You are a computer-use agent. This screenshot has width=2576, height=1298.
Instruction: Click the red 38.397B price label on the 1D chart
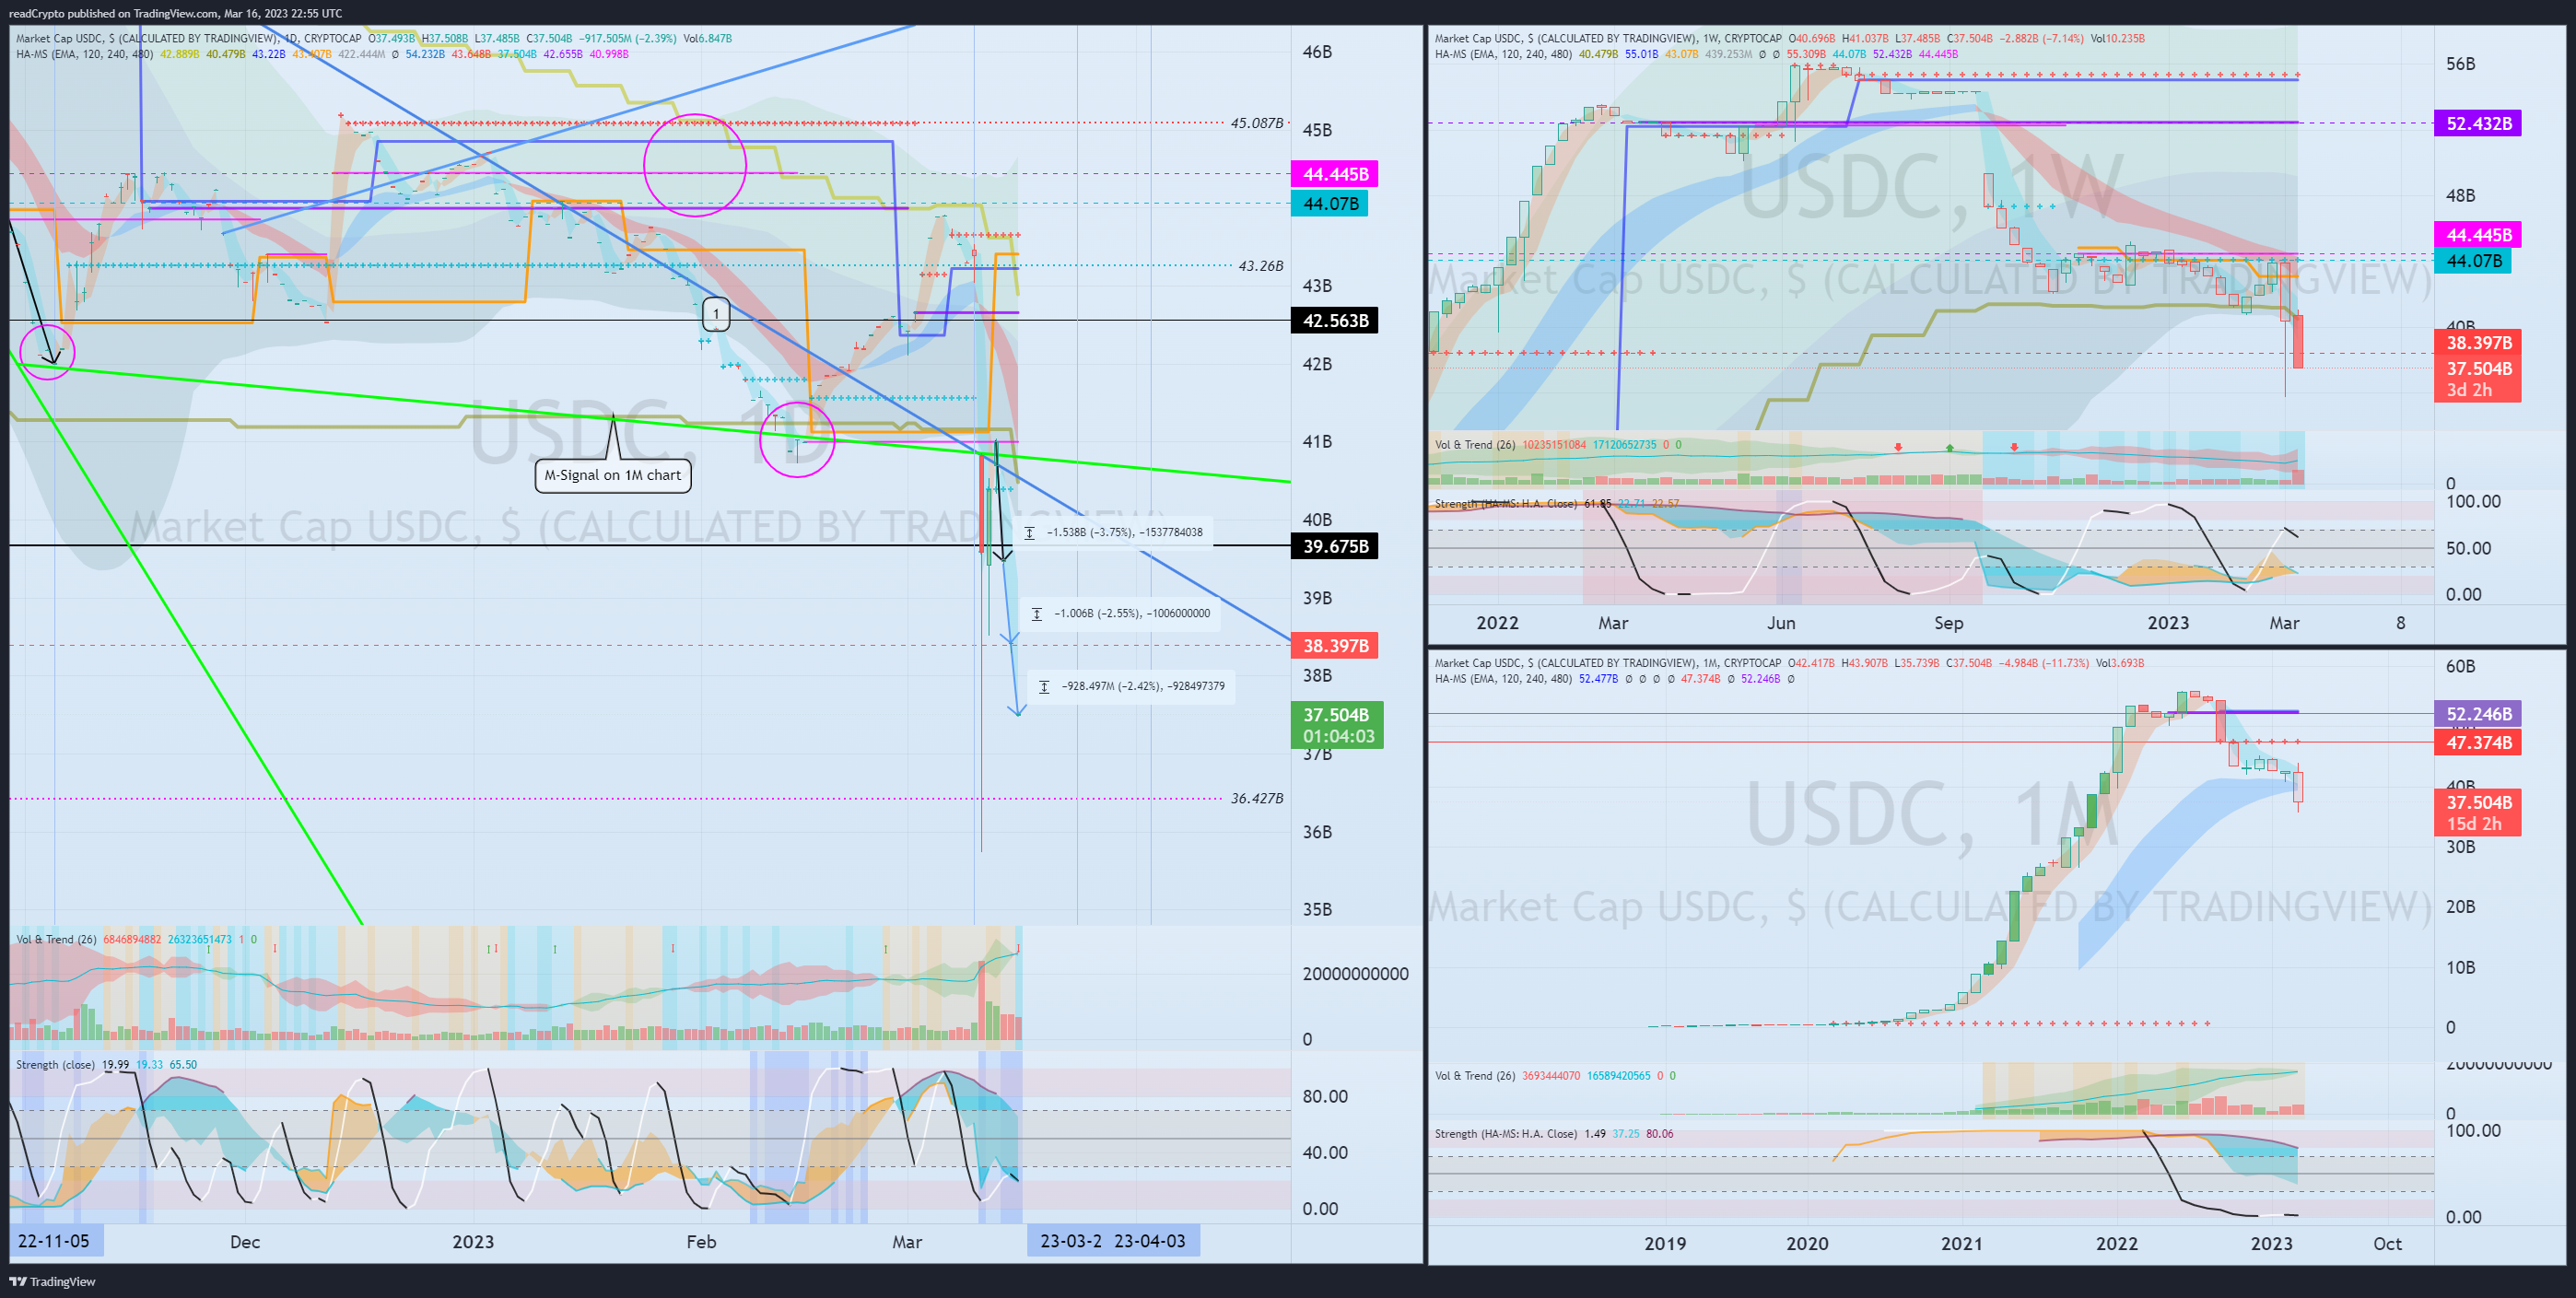pos(1335,646)
